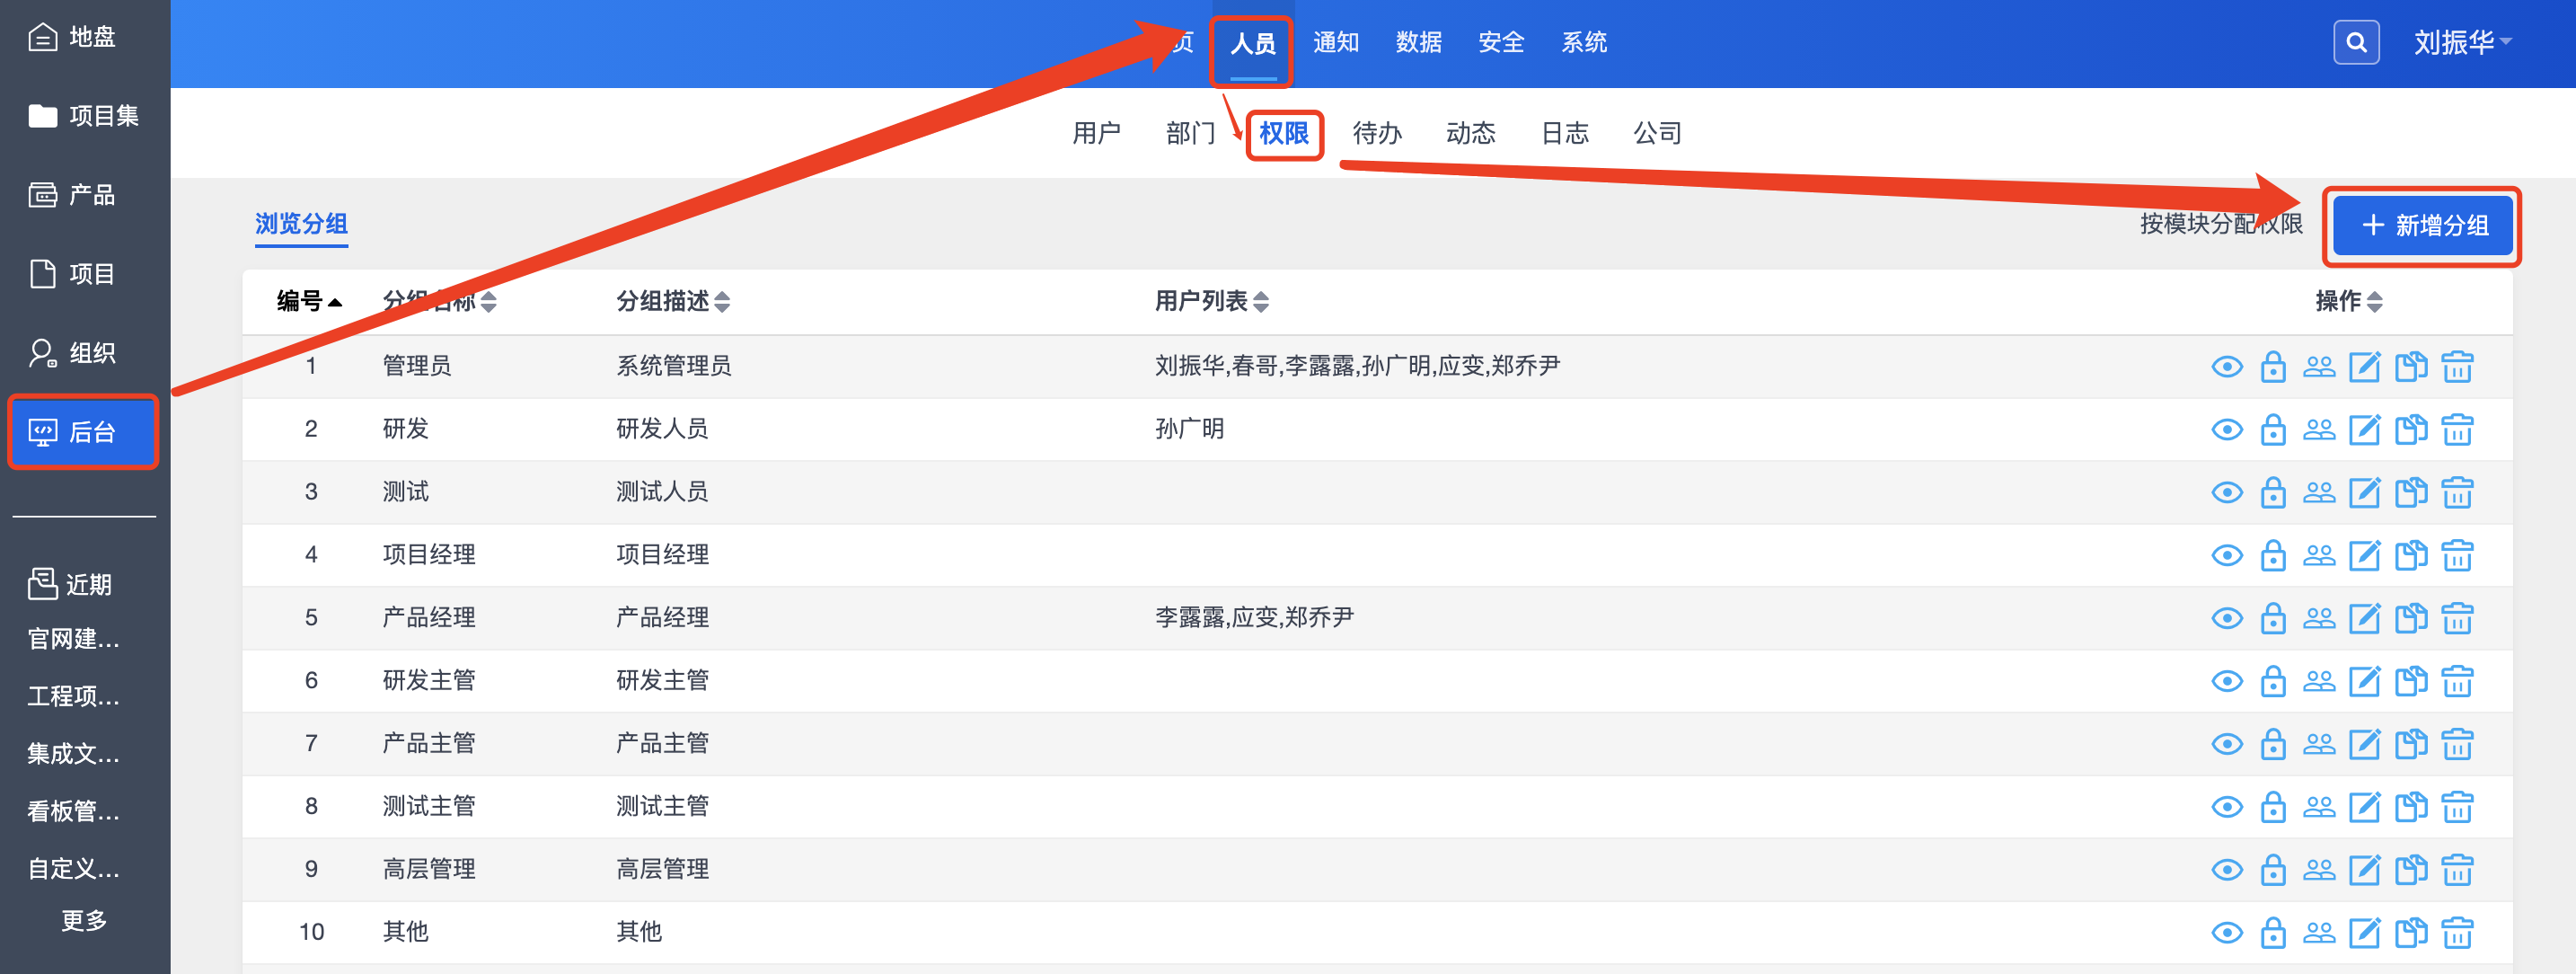Switch to the 部门 sub-tab
Viewport: 2576px width, 974px height.
click(1189, 133)
